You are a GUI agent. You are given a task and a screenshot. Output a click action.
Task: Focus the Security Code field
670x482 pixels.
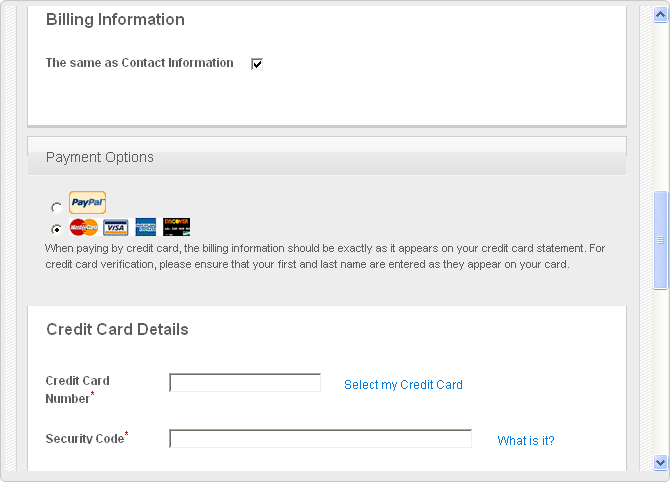[320, 439]
